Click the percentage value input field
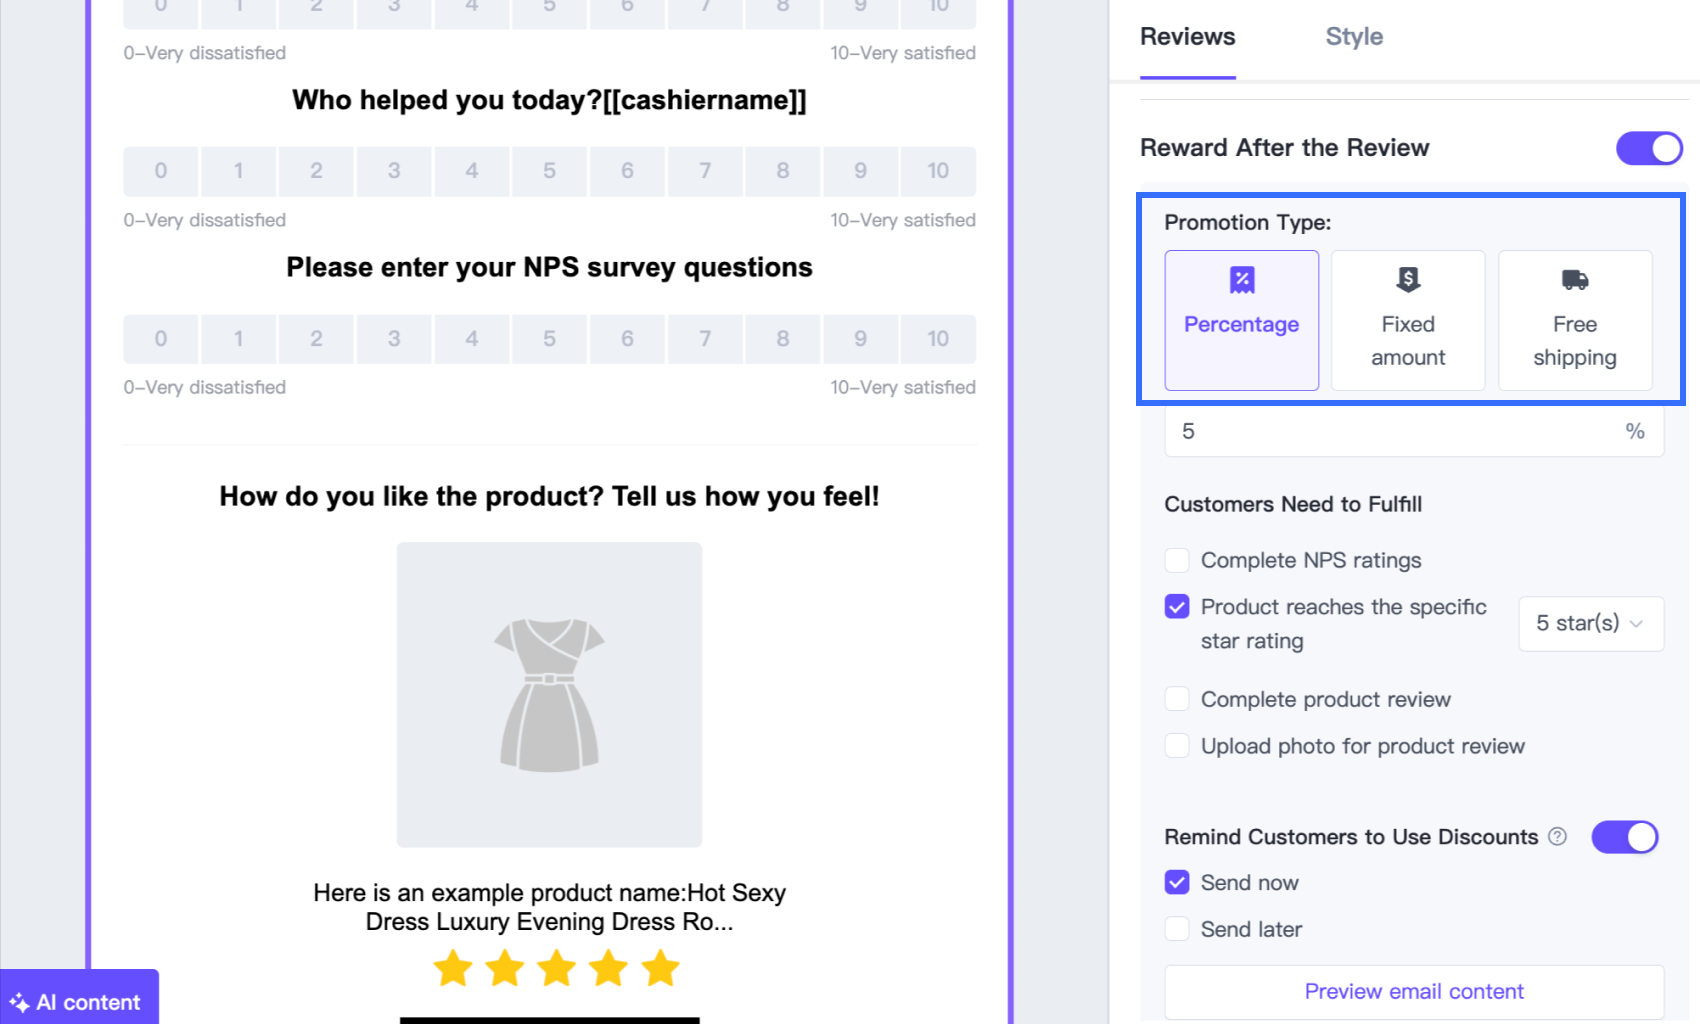Image resolution: width=1700 pixels, height=1024 pixels. 1395,431
